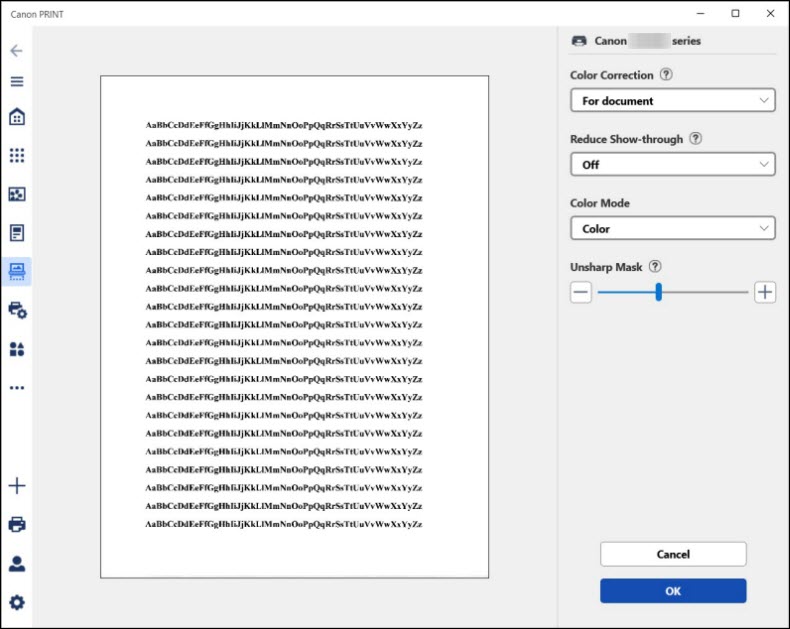The image size is (790, 629).
Task: Confirm settings with OK button
Action: point(673,591)
